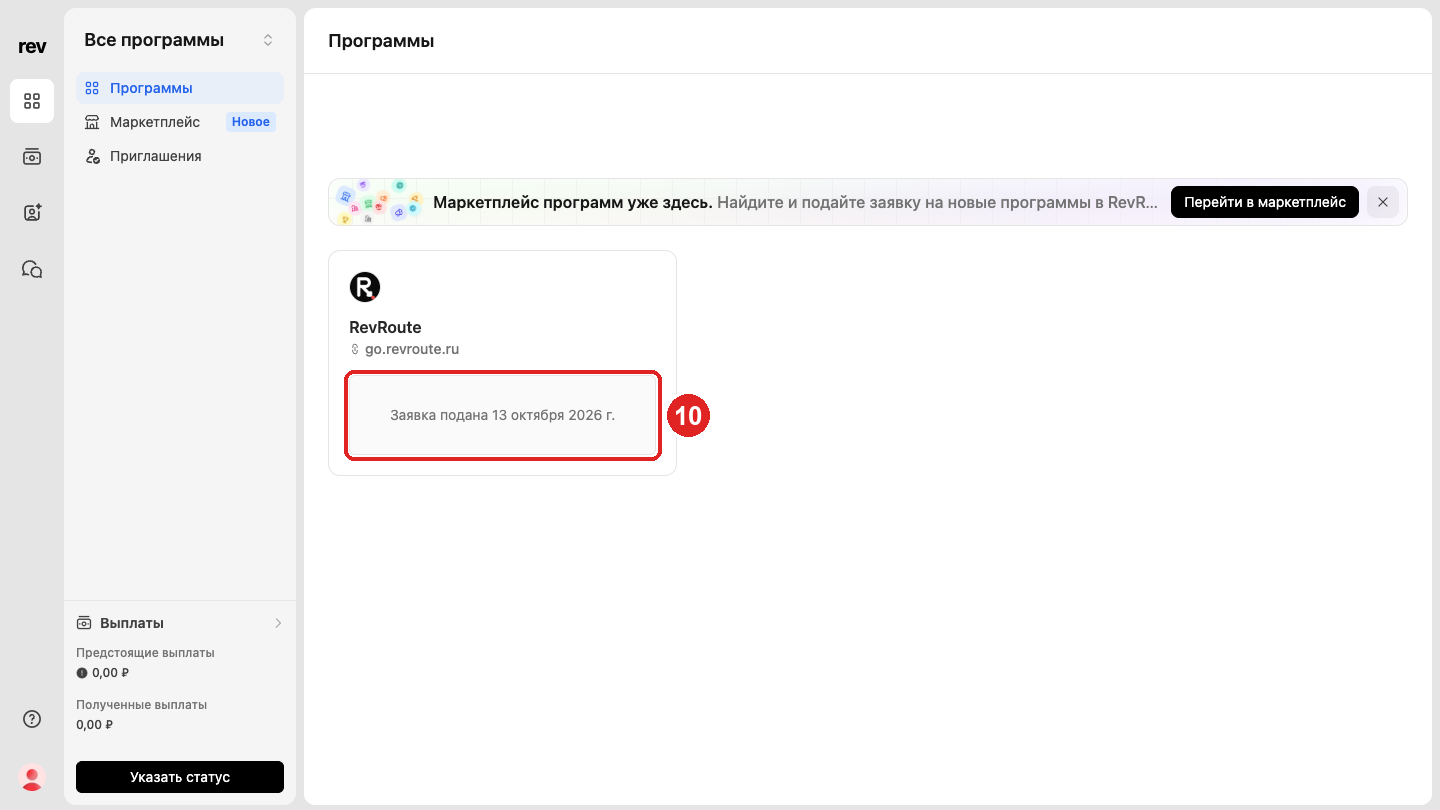1440x810 pixels.
Task: Click 'Перейти в маркетплейс' button
Action: [x=1265, y=202]
